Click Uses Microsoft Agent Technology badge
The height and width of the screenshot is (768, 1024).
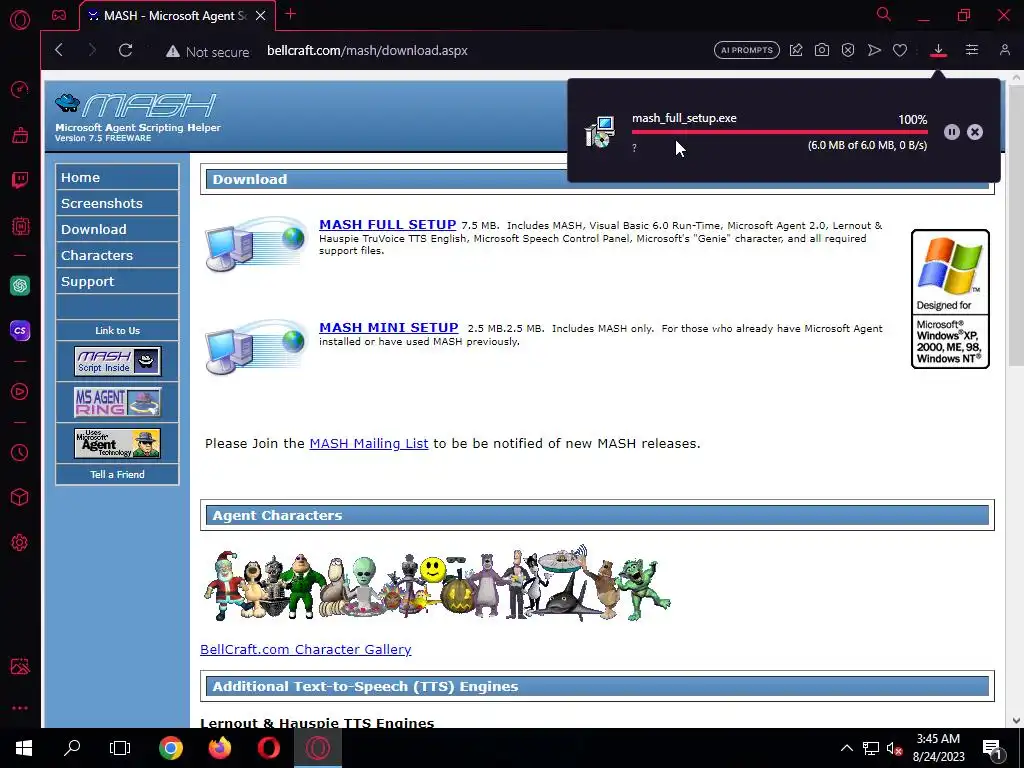pyautogui.click(x=118, y=444)
